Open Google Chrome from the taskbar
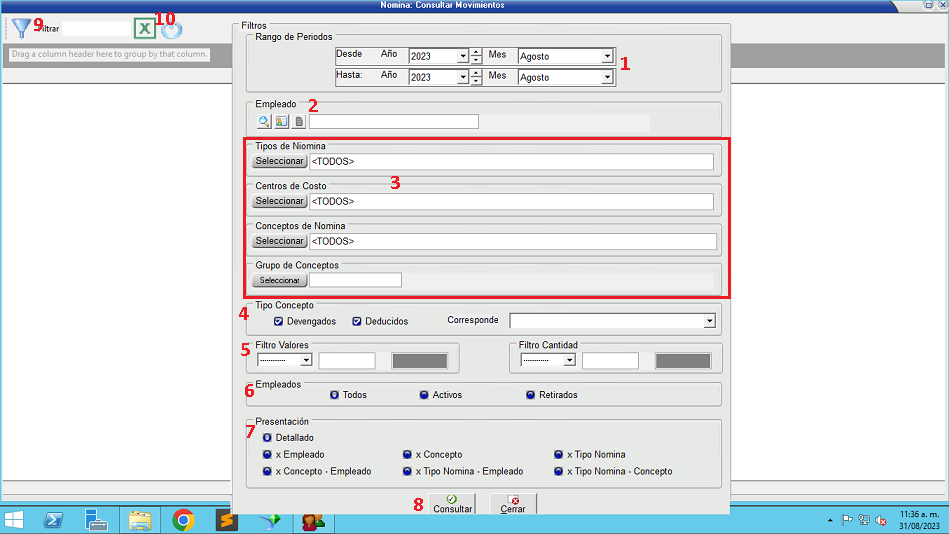This screenshot has width=949, height=534. (182, 520)
